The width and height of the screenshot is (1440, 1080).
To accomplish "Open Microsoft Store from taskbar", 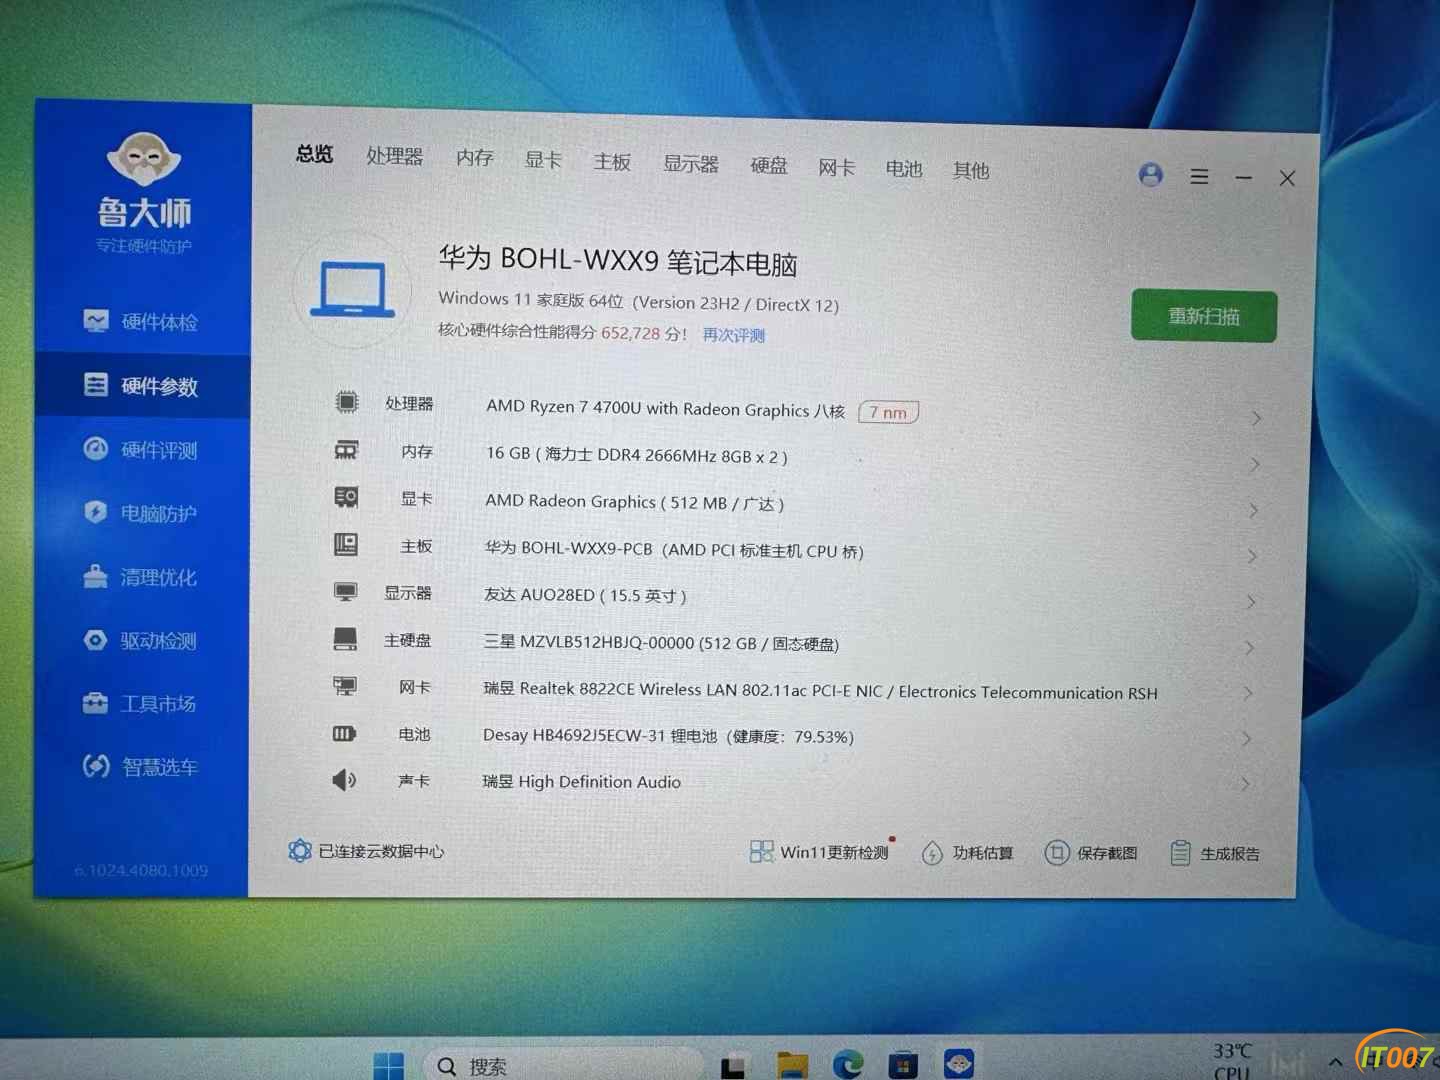I will [903, 1064].
